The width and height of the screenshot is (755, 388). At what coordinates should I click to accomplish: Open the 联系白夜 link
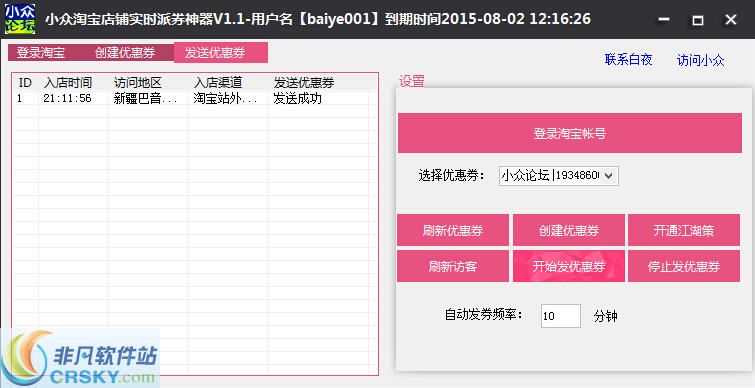(628, 59)
